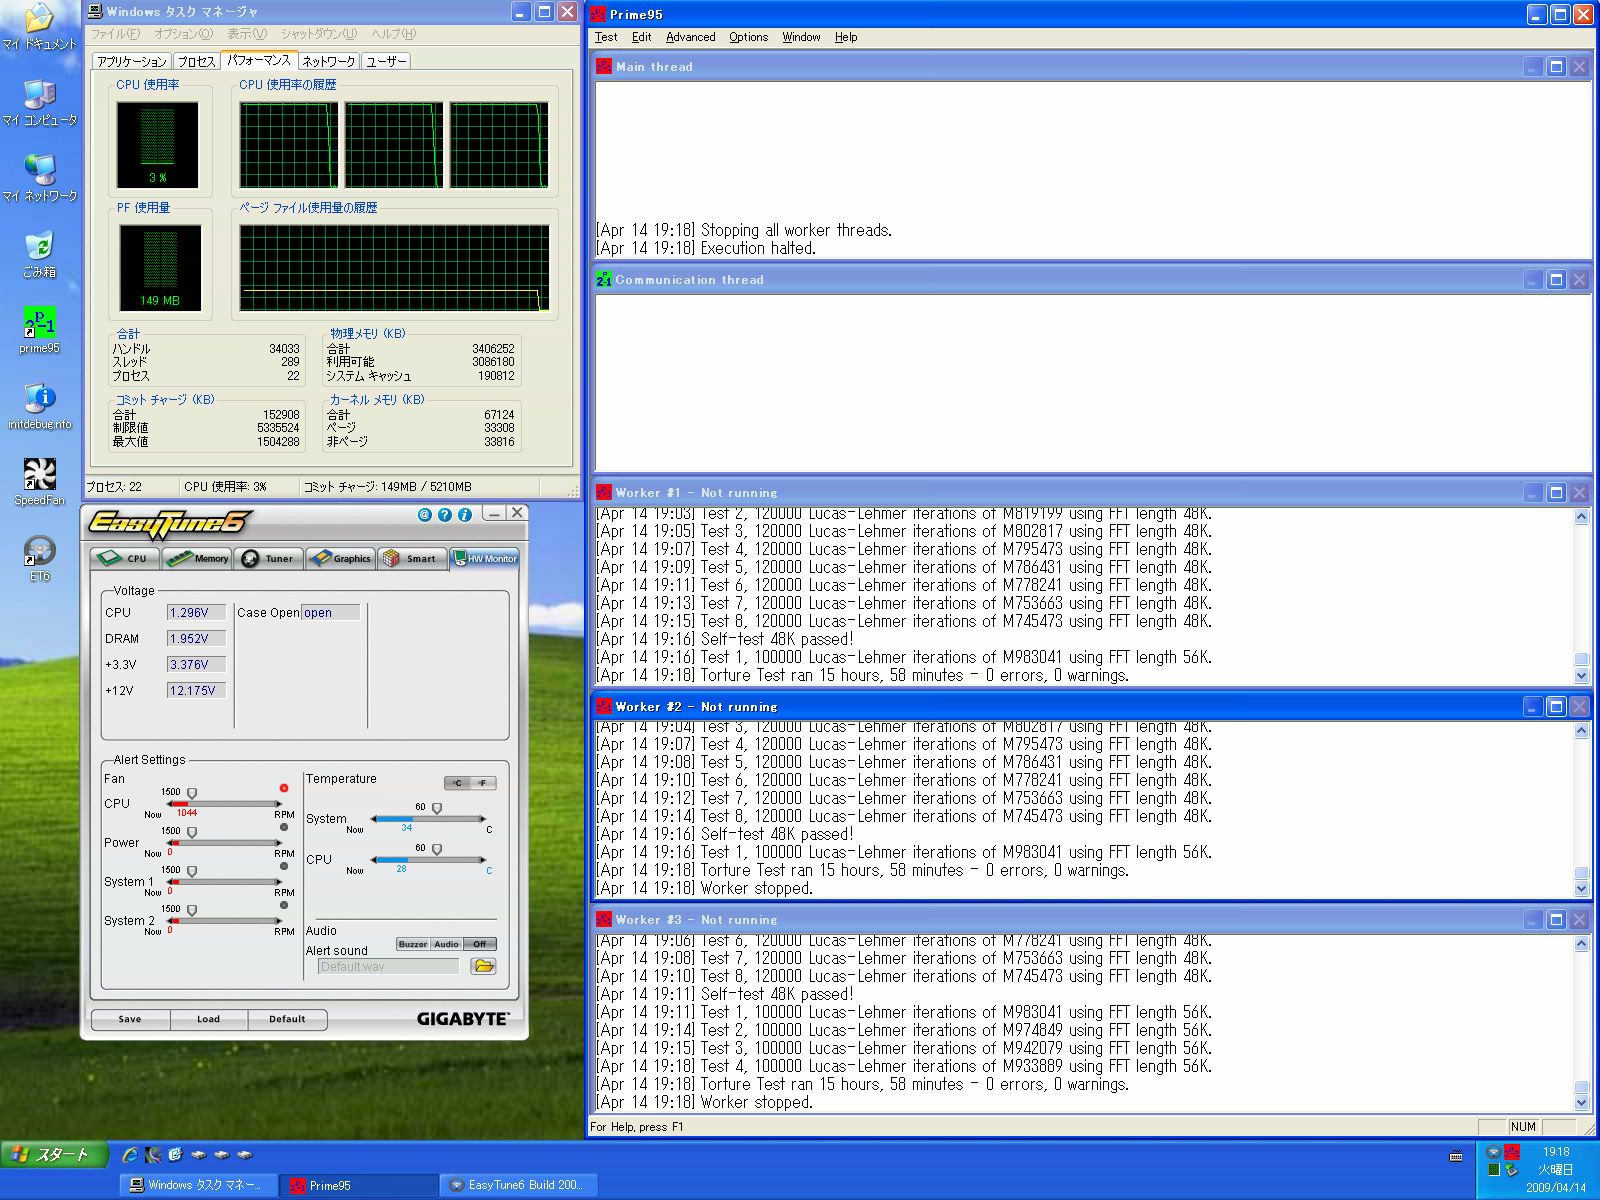The image size is (1600, 1200).
Task: Click the Load button in EasyTune6
Action: coord(208,1019)
